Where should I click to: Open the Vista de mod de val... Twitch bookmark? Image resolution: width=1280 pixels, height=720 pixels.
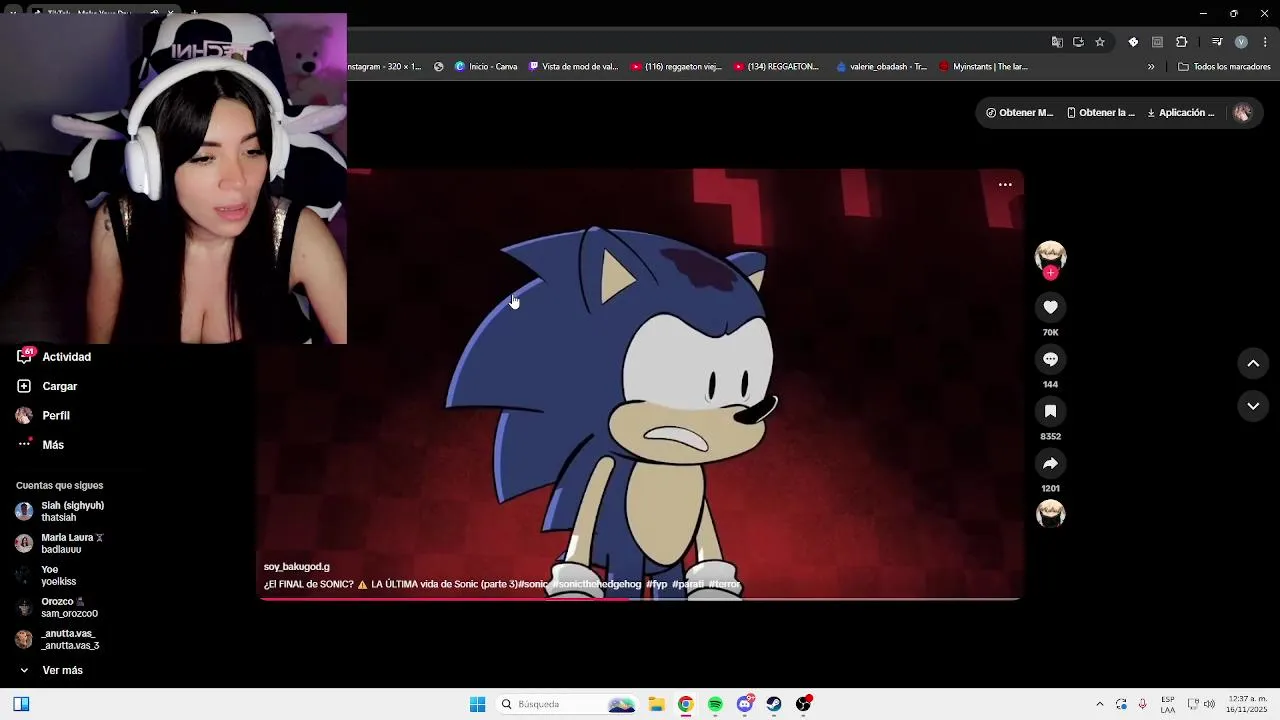[x=573, y=67]
